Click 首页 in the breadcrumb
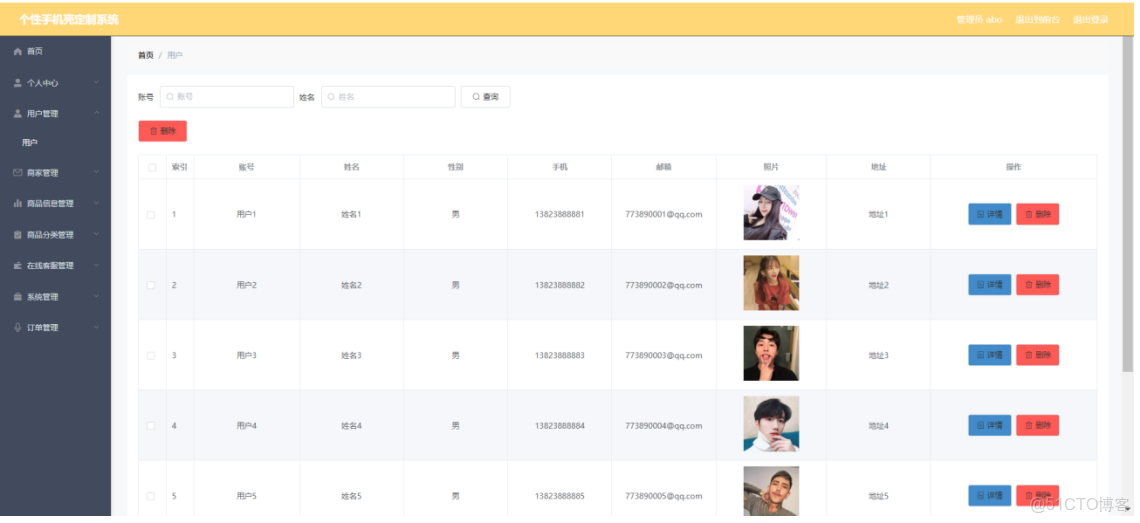Screen dimensions: 1140x523 coord(146,55)
